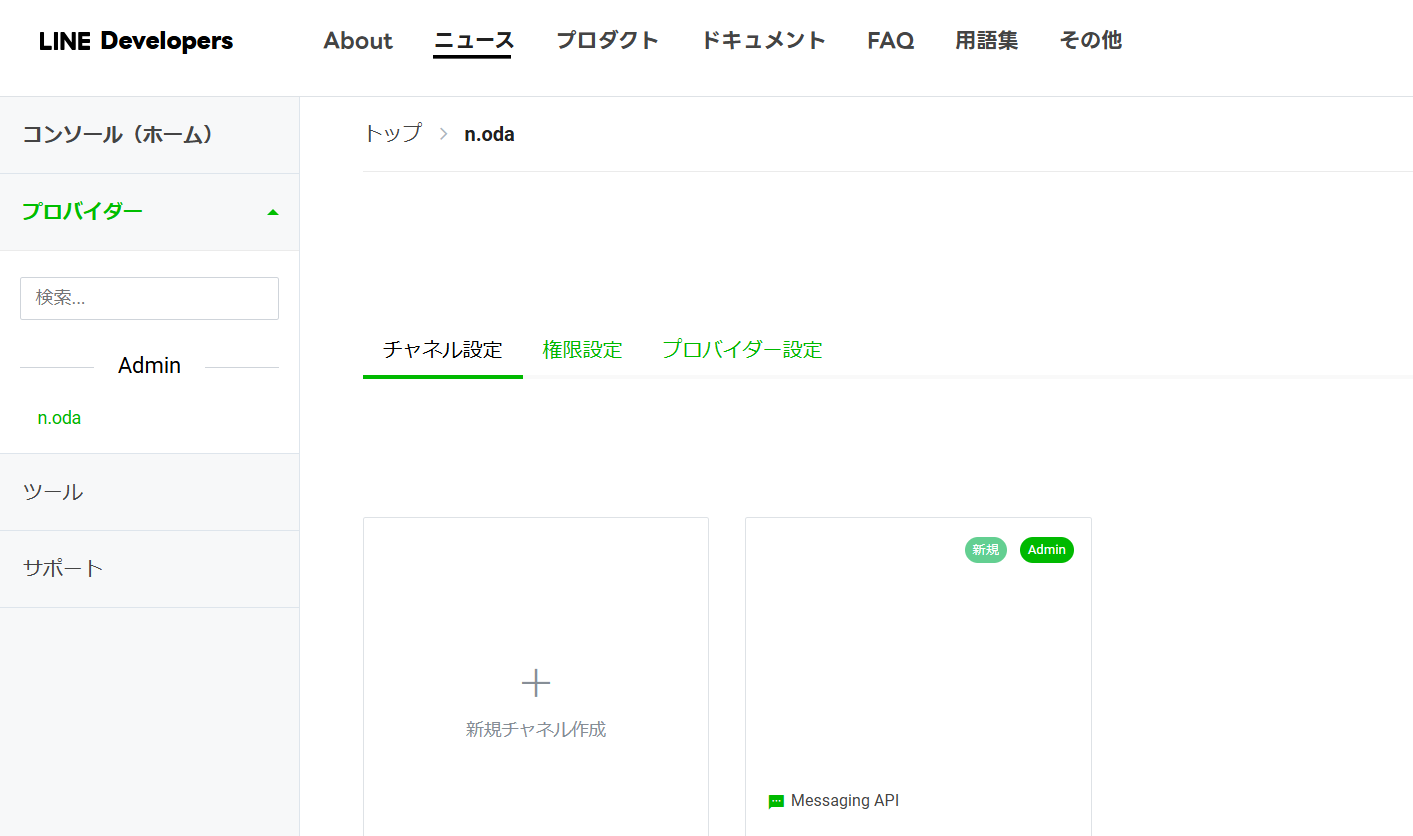Click the 新規チャネル作成 label
Screen dimensions: 1413x836
pos(536,729)
